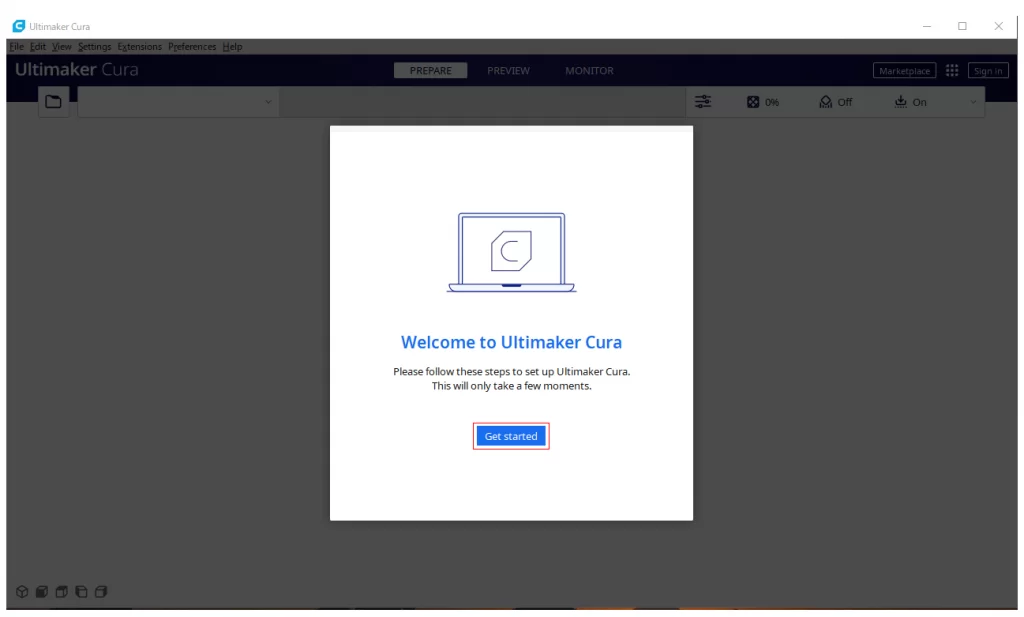Click the Sign in button
Image resolution: width=1024 pixels, height=617 pixels.
tap(988, 71)
